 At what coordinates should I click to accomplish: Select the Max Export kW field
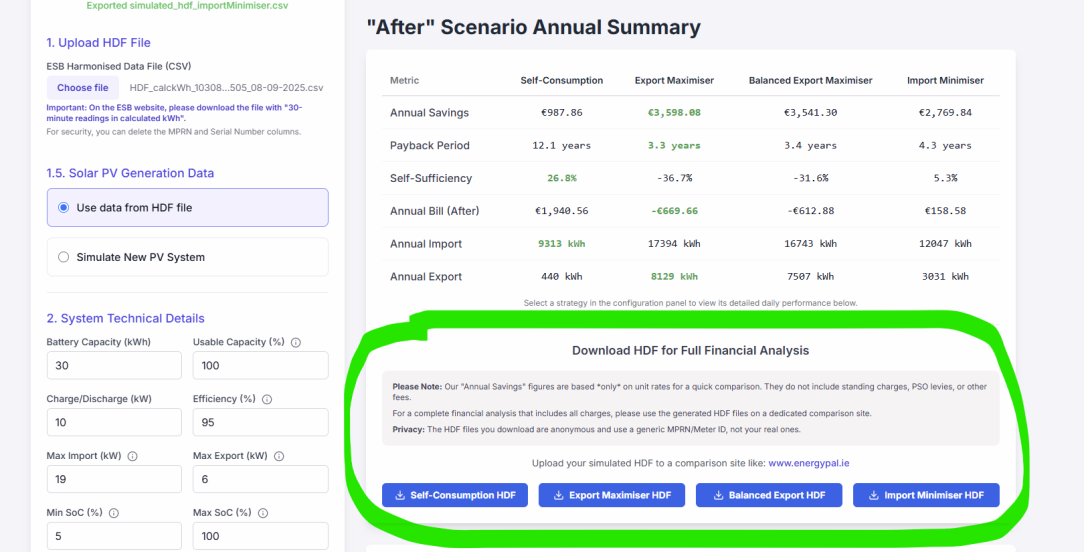click(x=260, y=479)
